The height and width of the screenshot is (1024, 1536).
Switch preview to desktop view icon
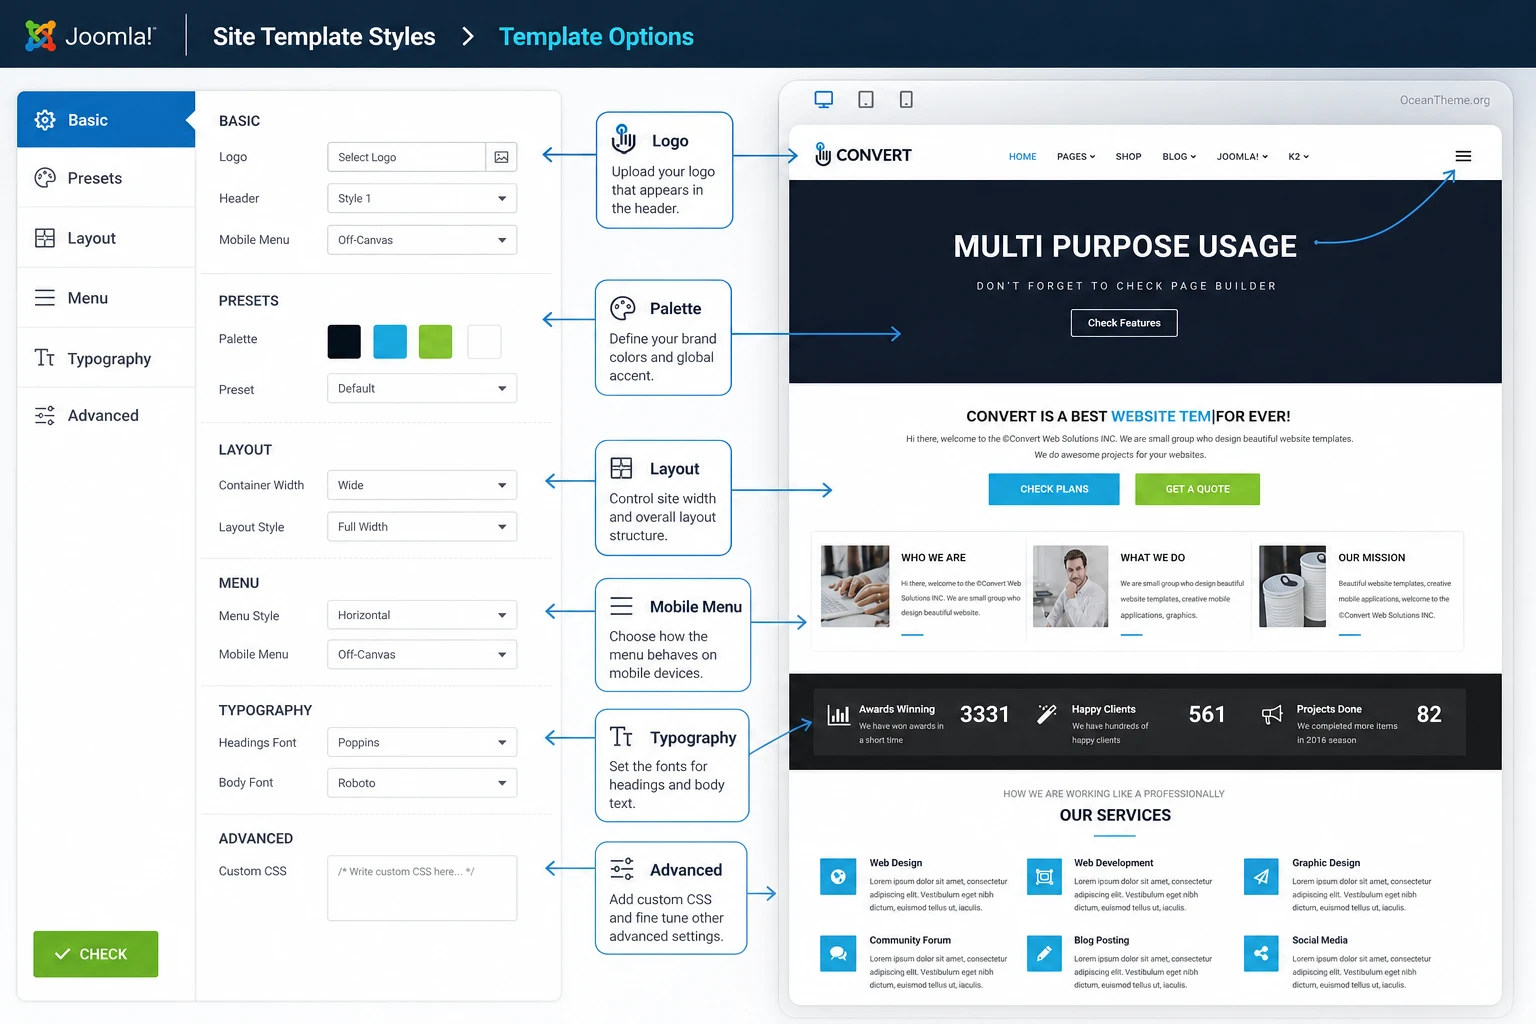coord(824,99)
